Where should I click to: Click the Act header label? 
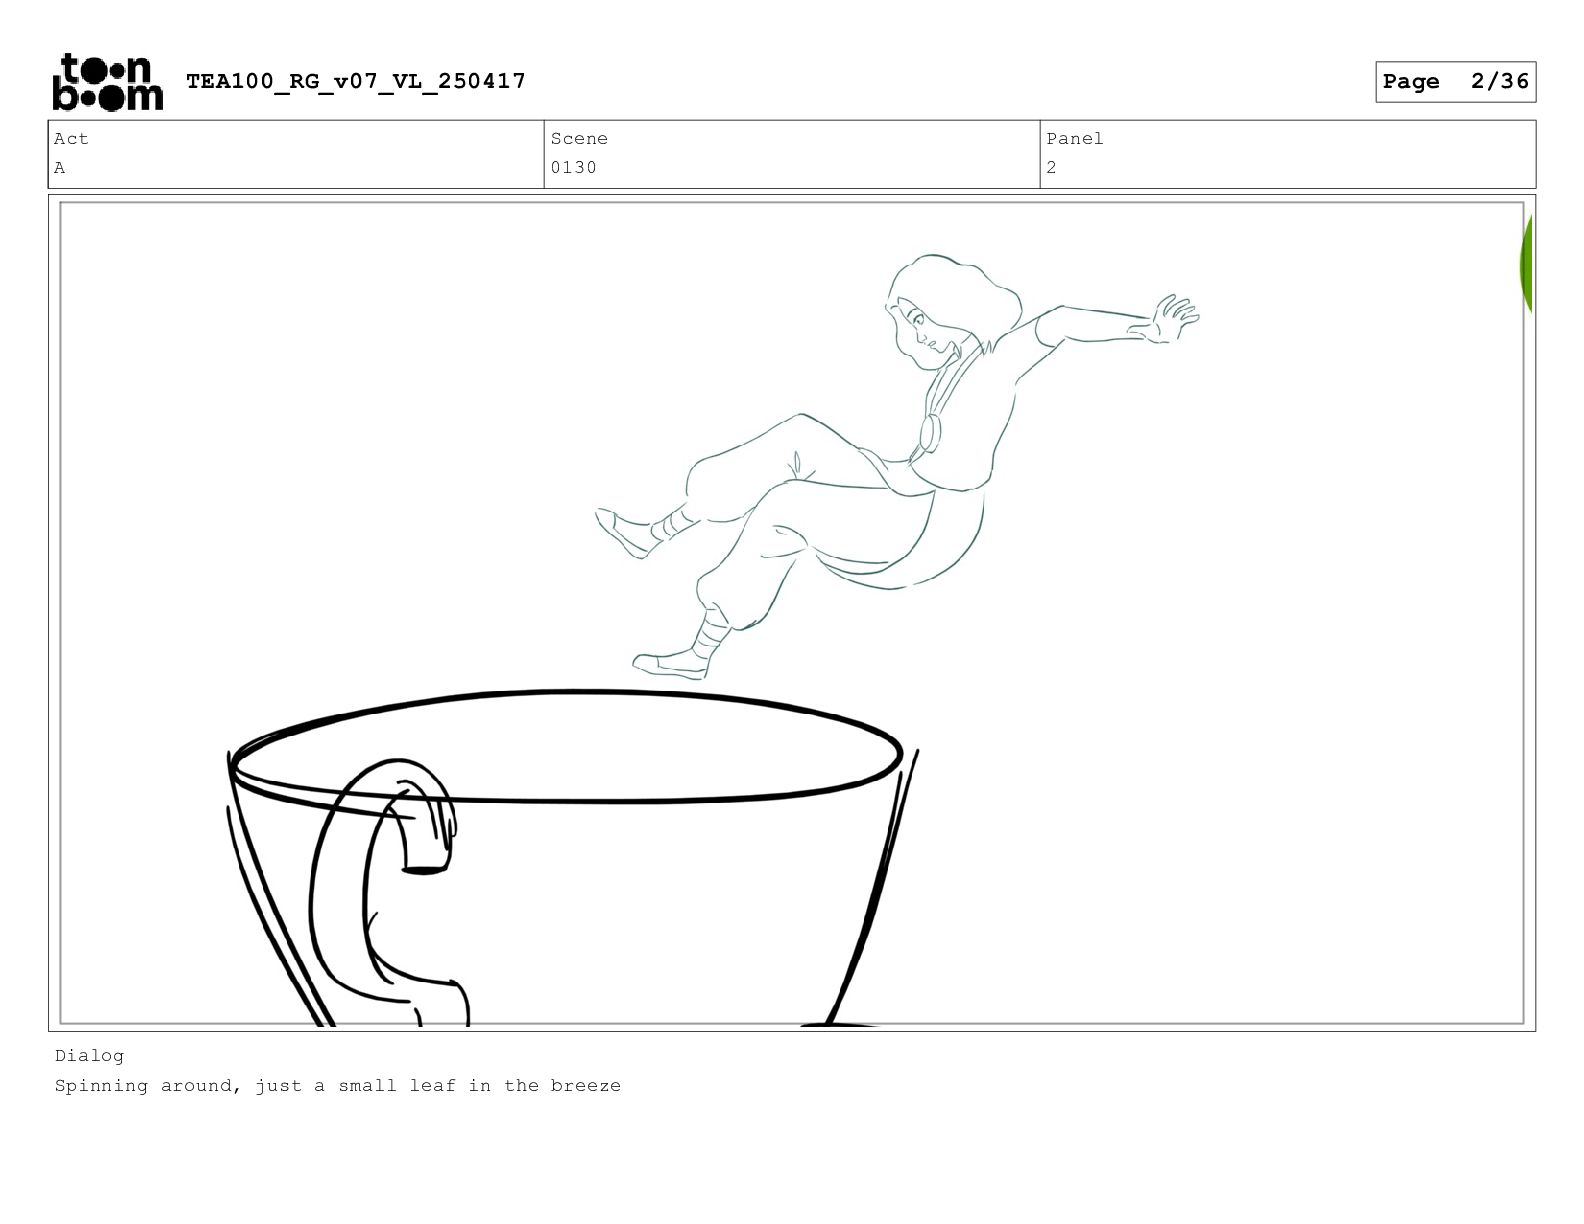(71, 139)
